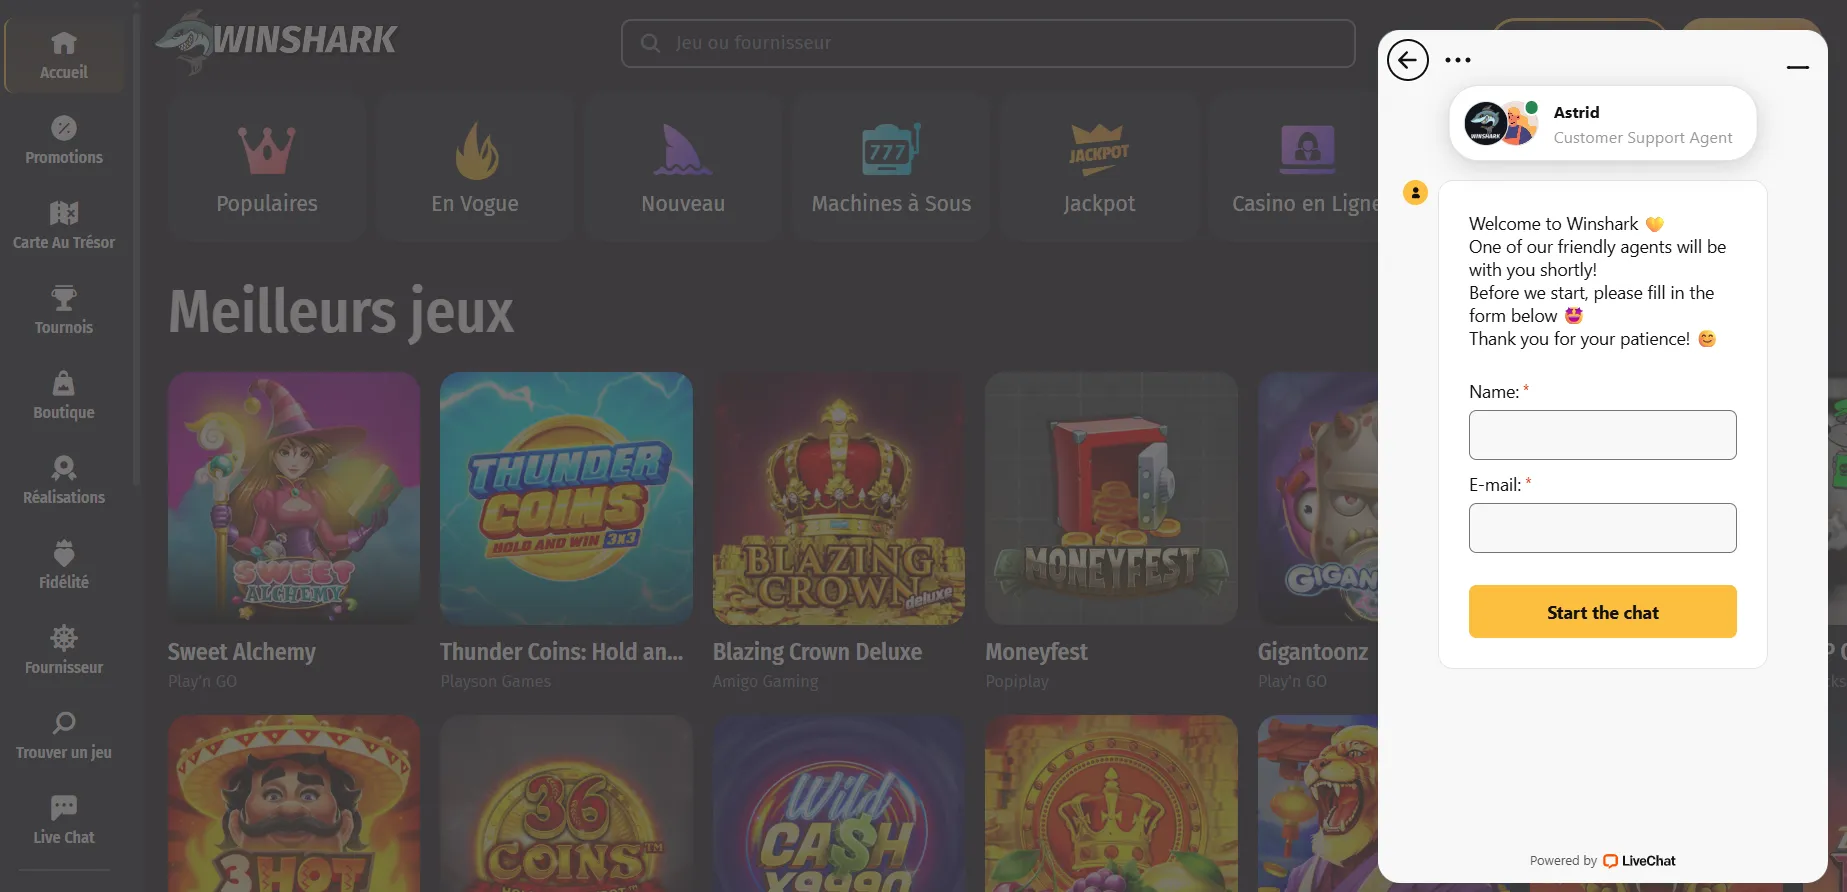
Task: Open Thunder Coins game thumbnail
Action: coord(566,499)
